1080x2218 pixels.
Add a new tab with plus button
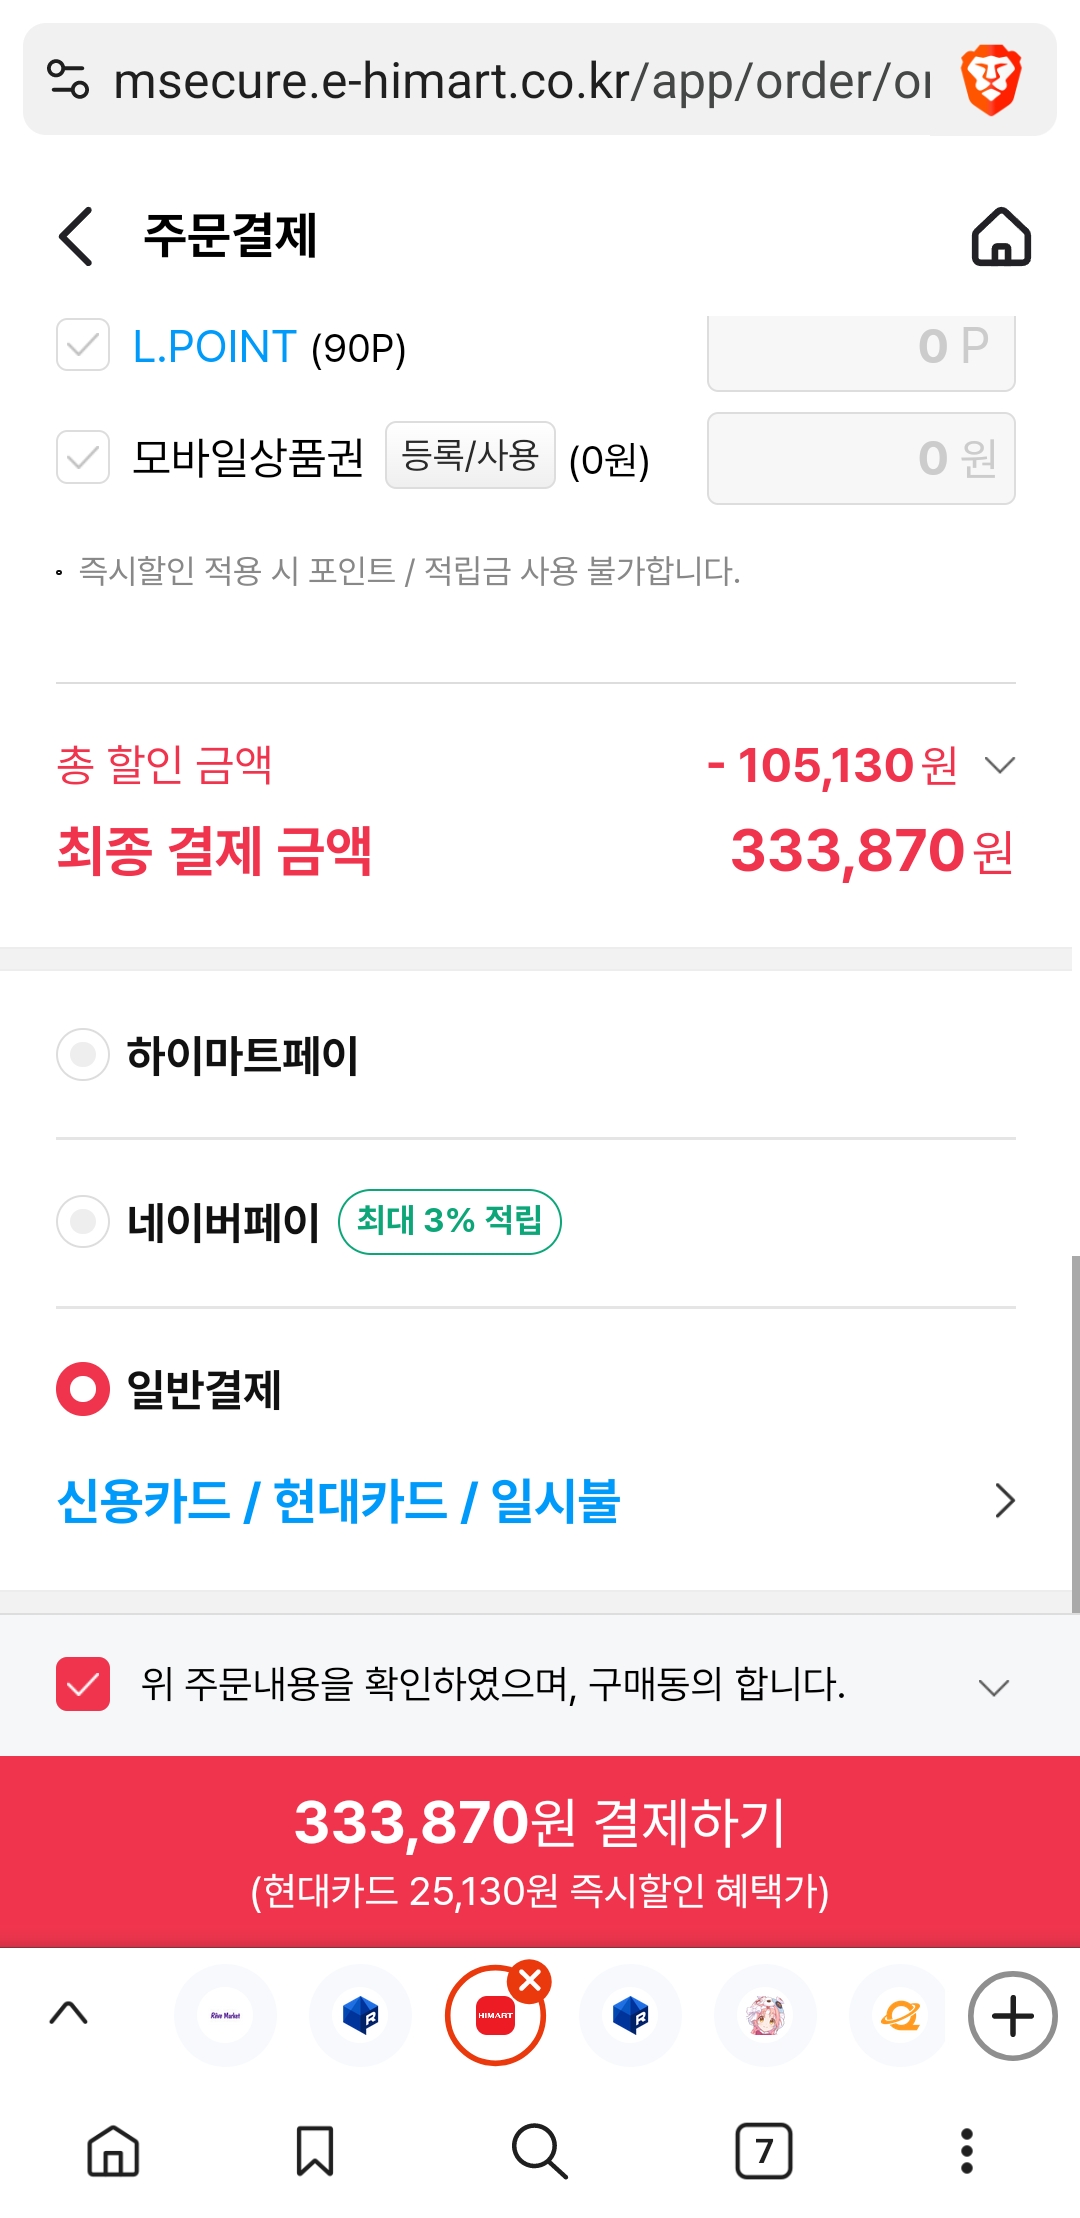click(1012, 2016)
